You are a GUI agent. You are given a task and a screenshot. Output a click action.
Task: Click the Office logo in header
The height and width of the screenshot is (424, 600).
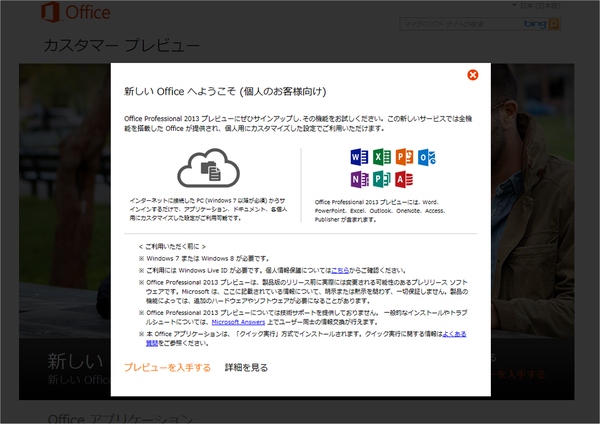tap(76, 12)
